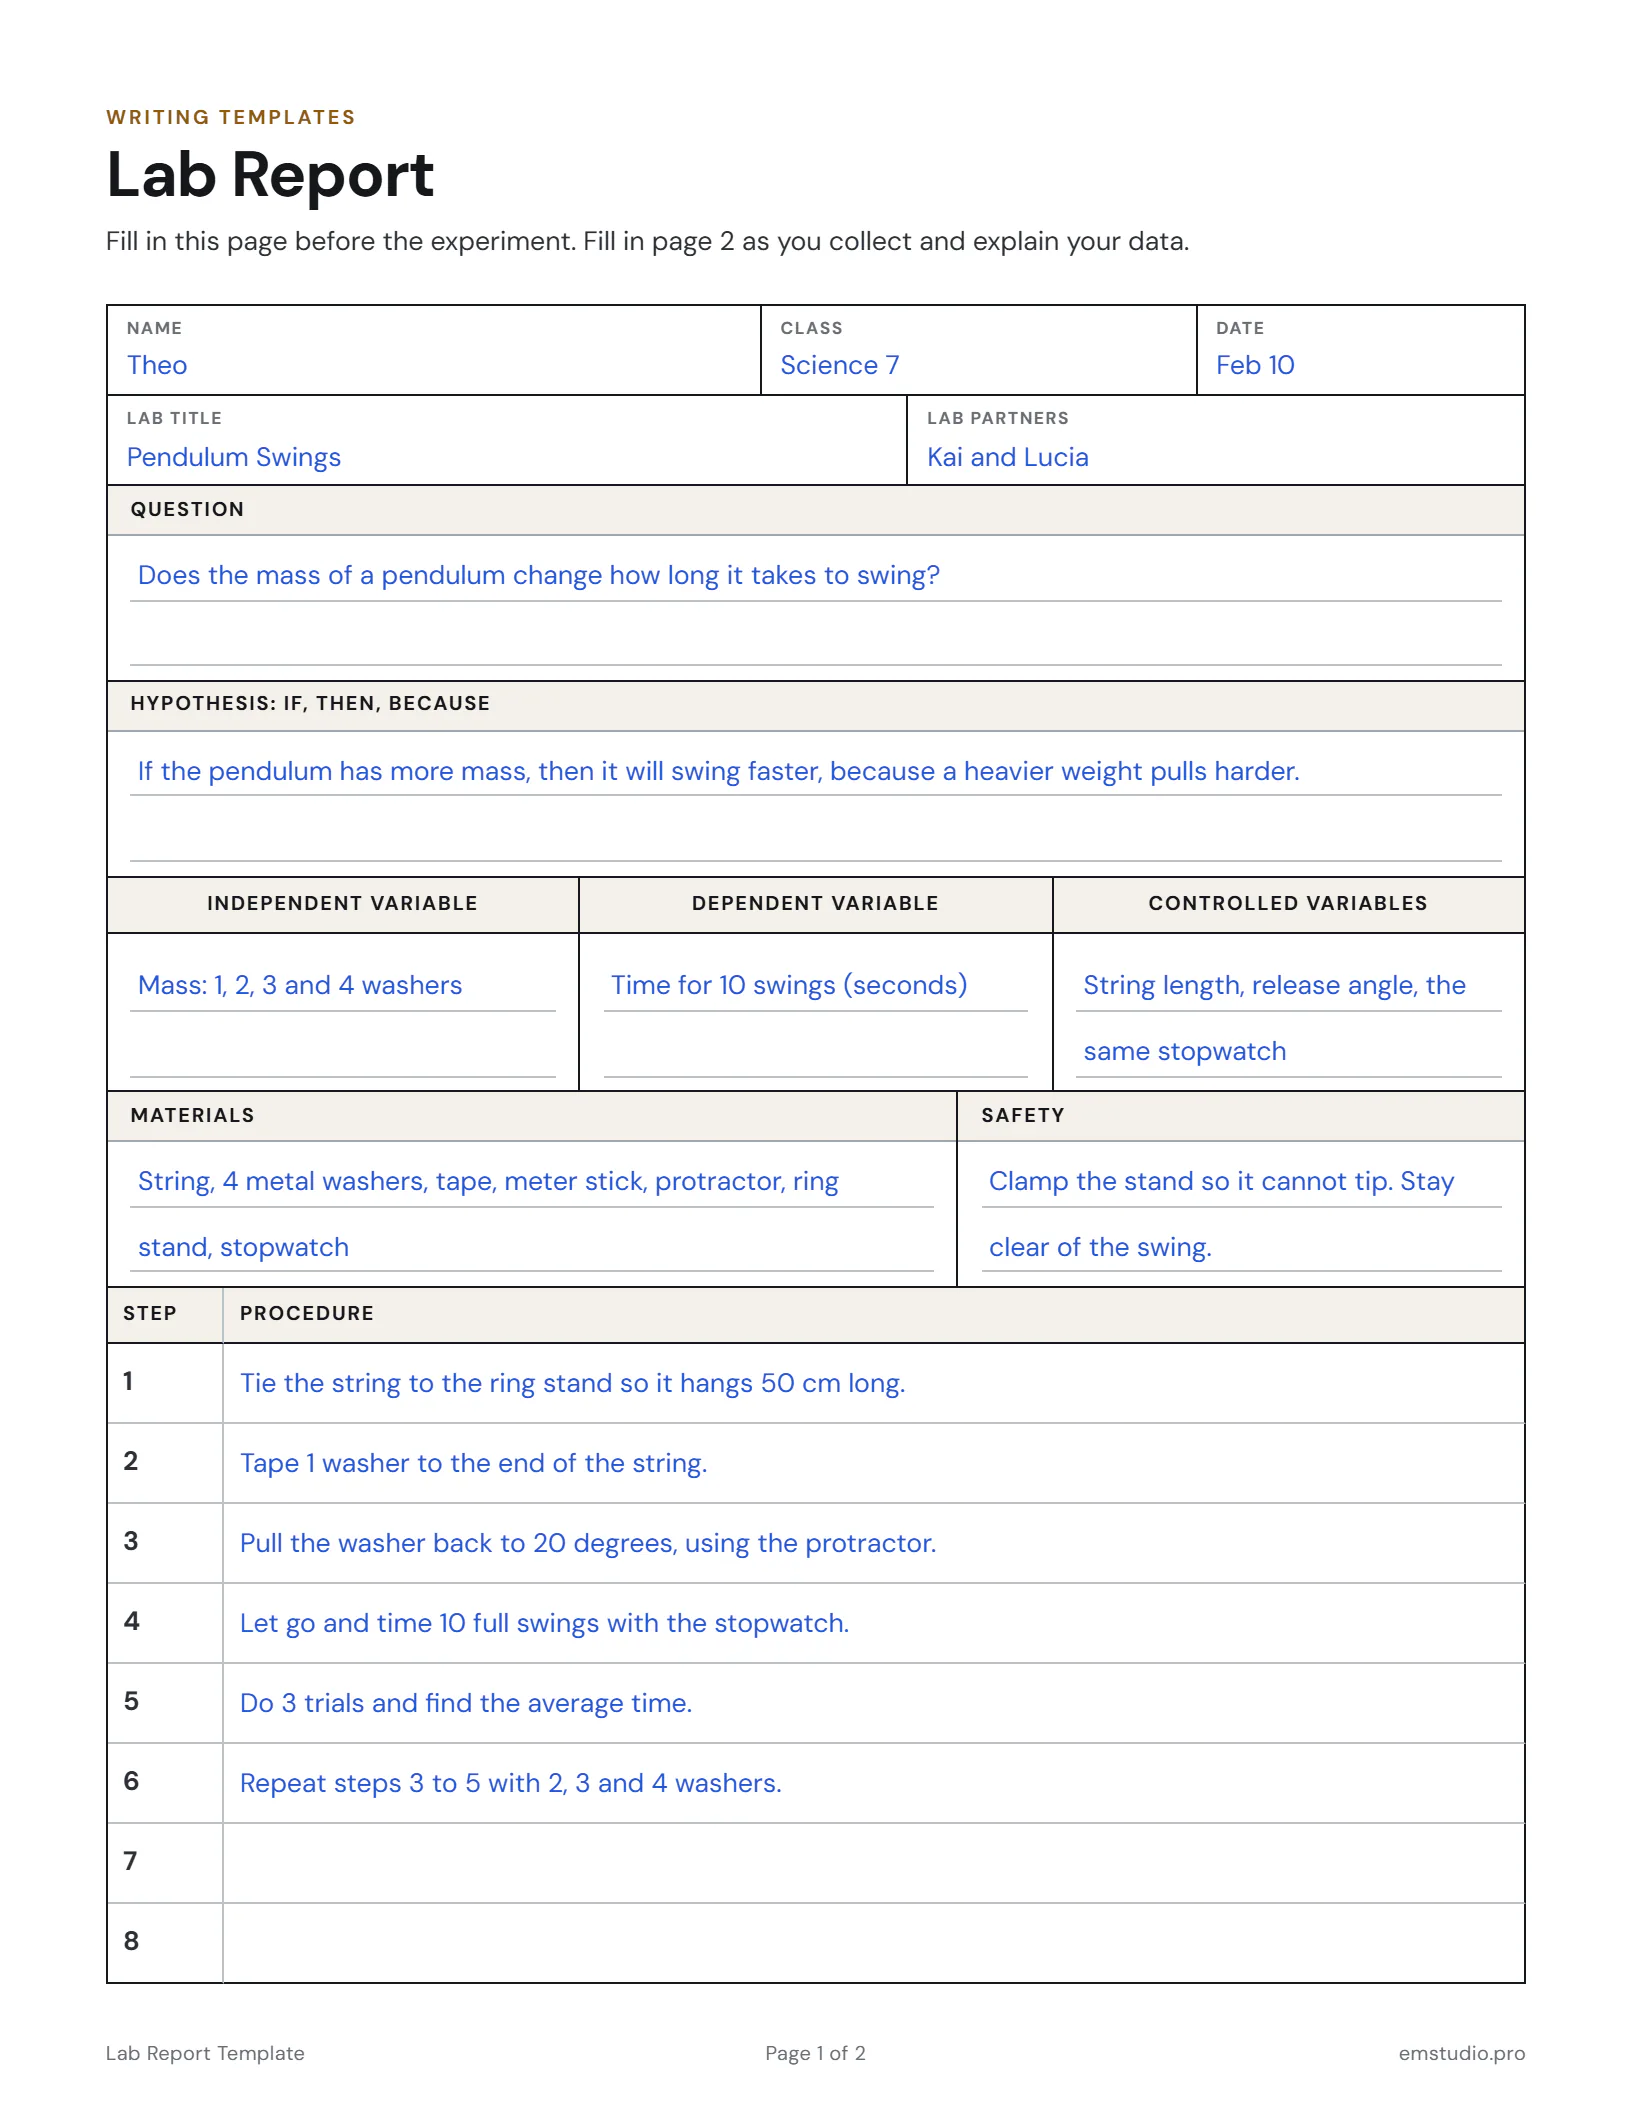This screenshot has height=2112, width=1632.
Task: Click the Date field showing "Feb 10"
Action: [x=1360, y=350]
